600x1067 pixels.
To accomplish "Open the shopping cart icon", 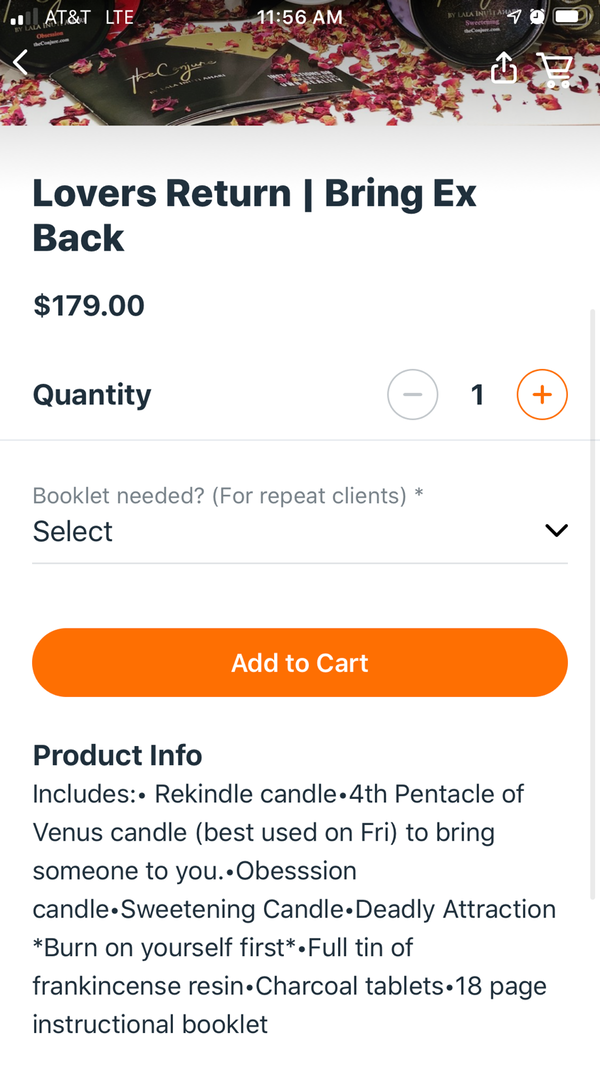I will click(x=555, y=68).
